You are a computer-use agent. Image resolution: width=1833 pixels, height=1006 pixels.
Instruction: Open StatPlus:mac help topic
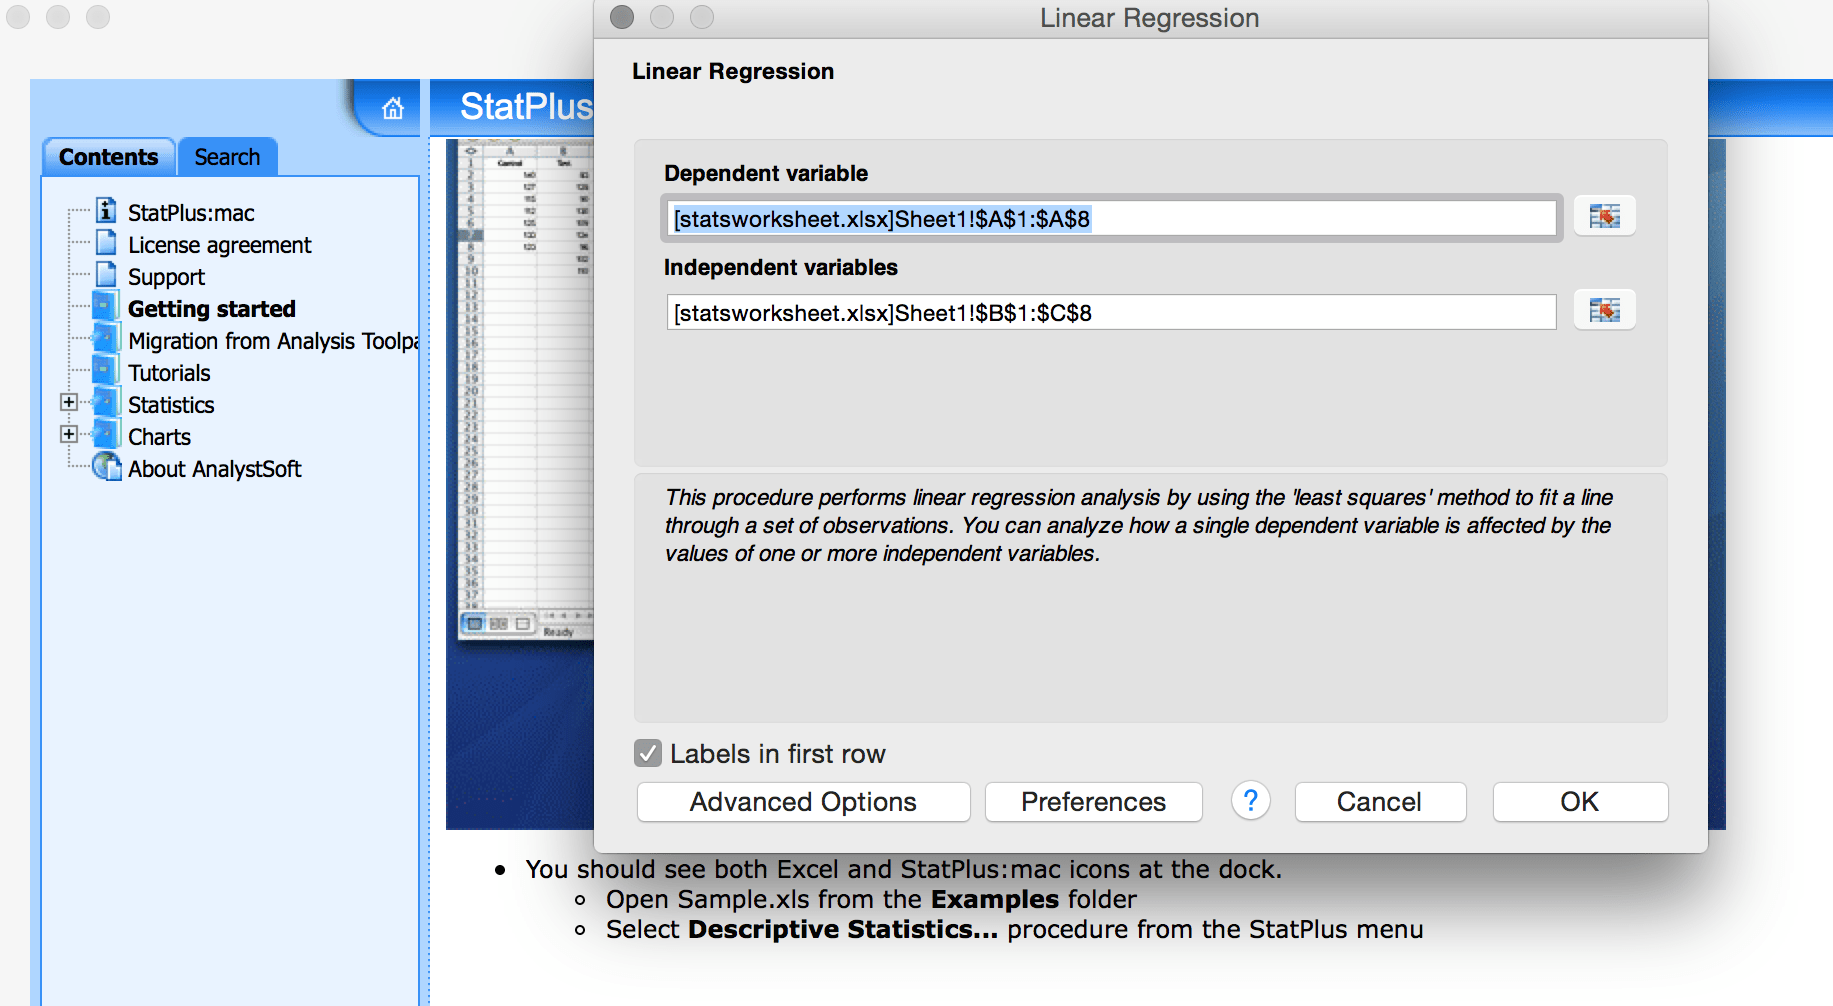[x=191, y=213]
